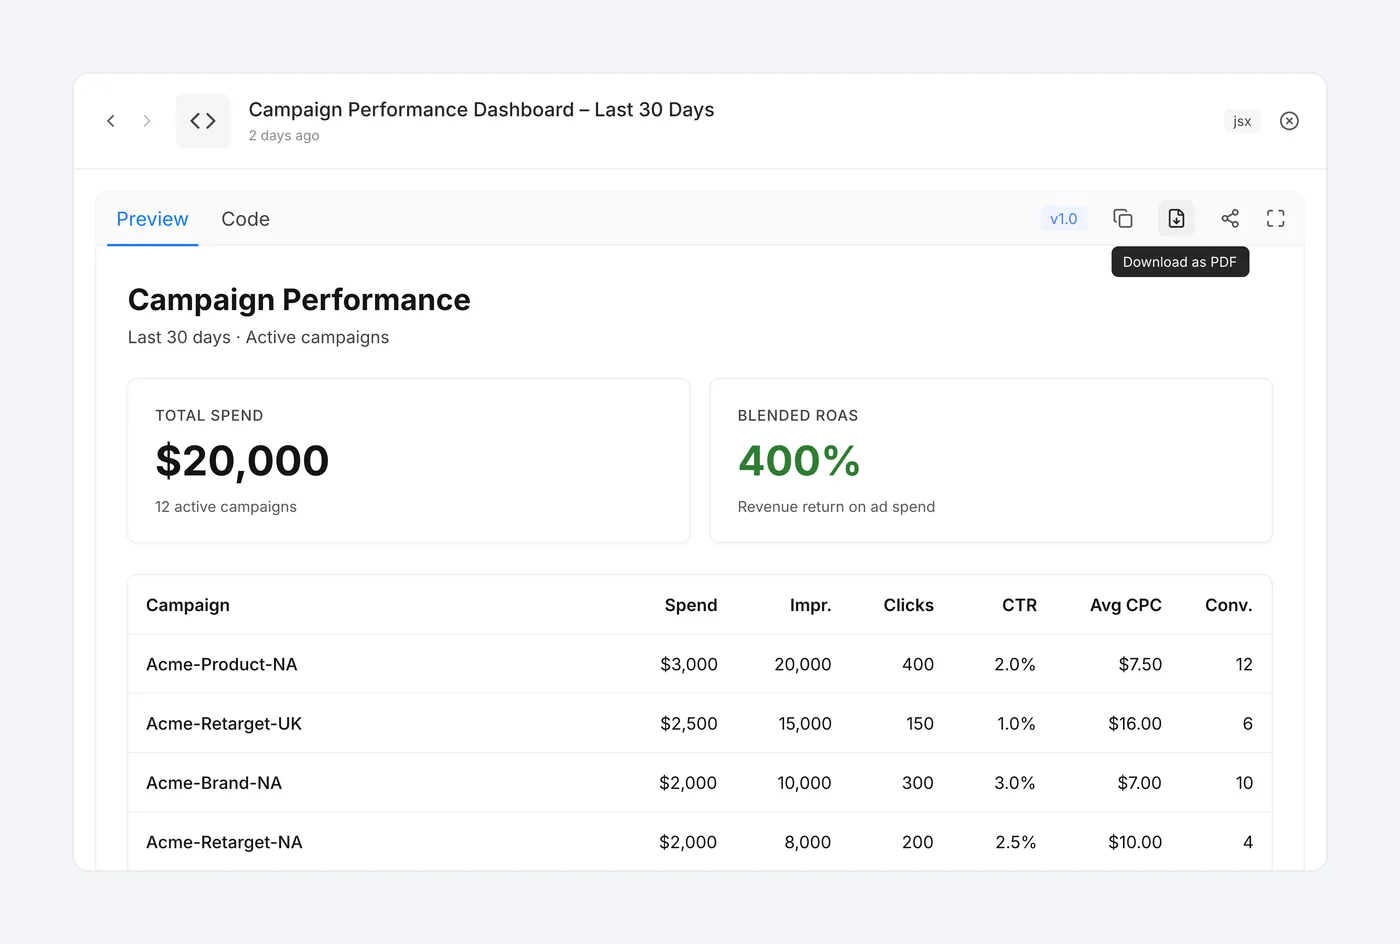Expand preview to fullscreen
Image resolution: width=1400 pixels, height=944 pixels.
pos(1276,218)
